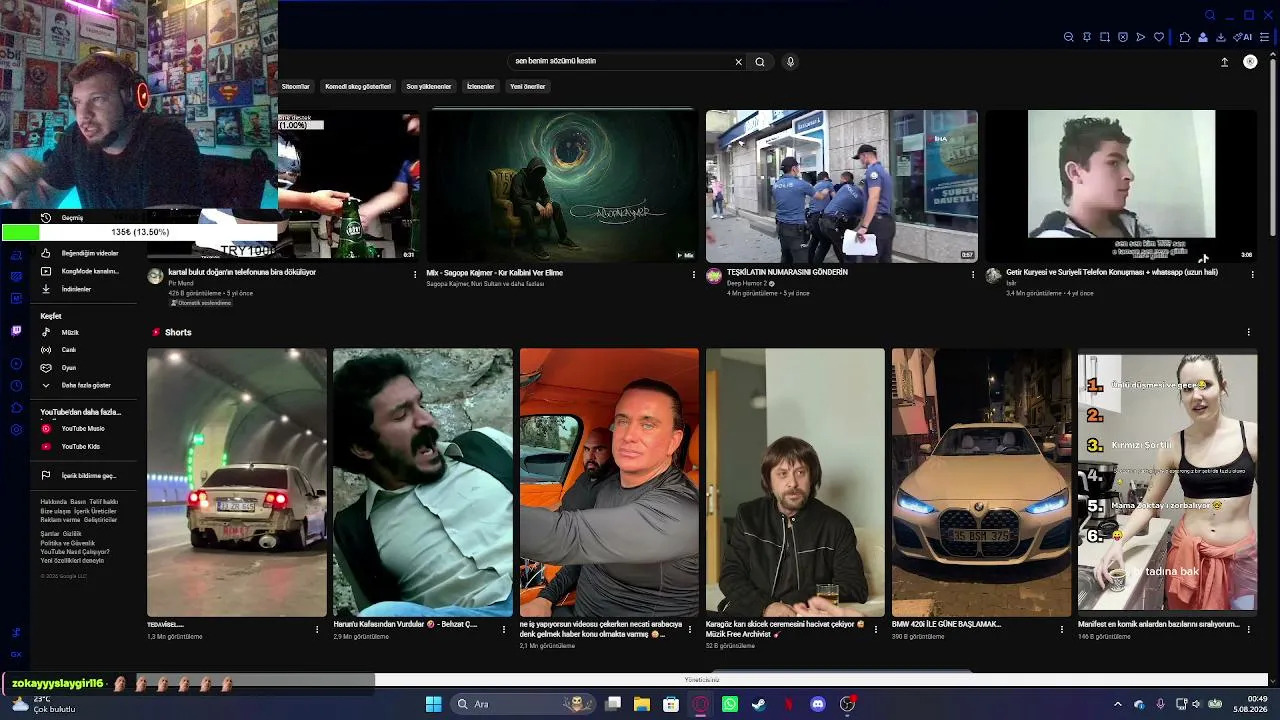
Task: Select the Son yüklenenler filter chip
Action: pyautogui.click(x=429, y=86)
